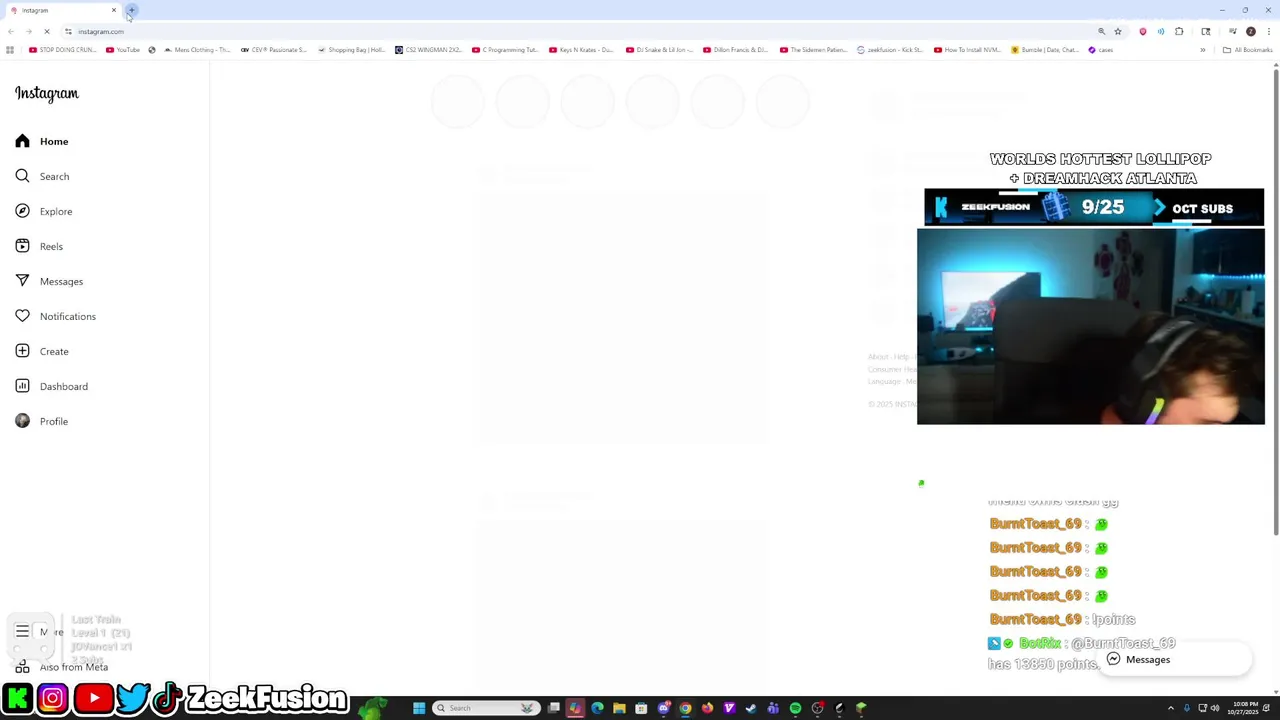Open Apps grid in bookmarks bar

pos(10,50)
